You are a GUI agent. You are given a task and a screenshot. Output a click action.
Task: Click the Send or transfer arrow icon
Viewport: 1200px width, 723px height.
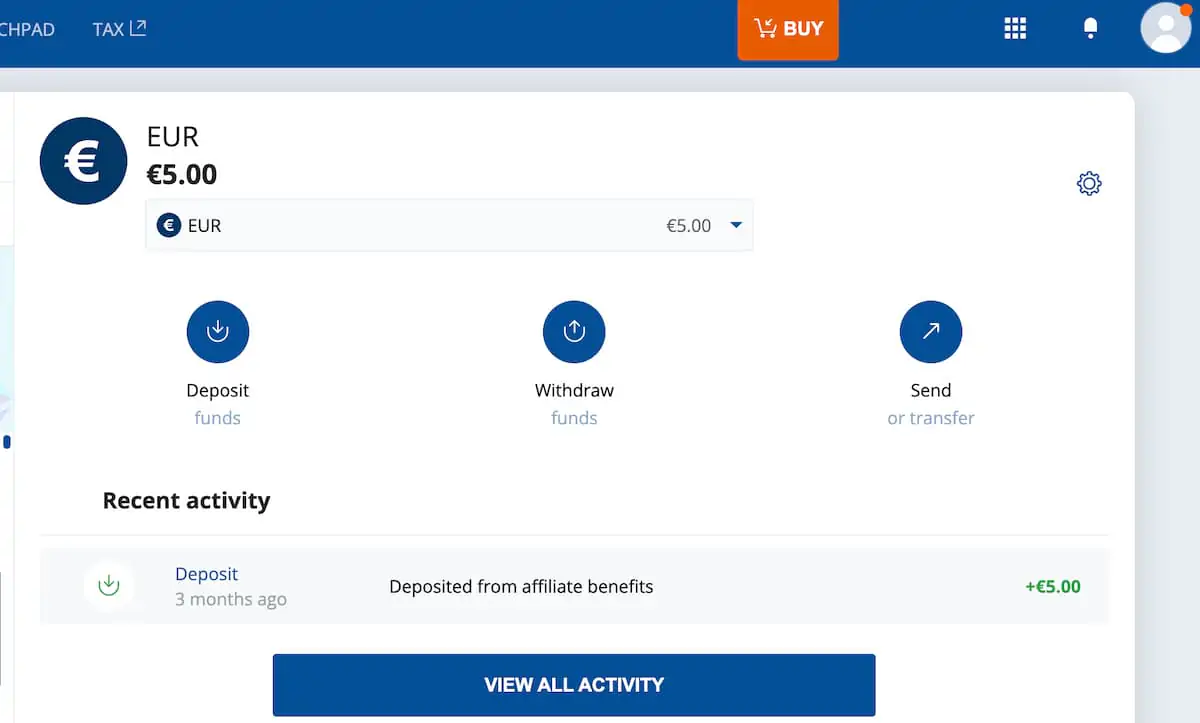pos(930,332)
